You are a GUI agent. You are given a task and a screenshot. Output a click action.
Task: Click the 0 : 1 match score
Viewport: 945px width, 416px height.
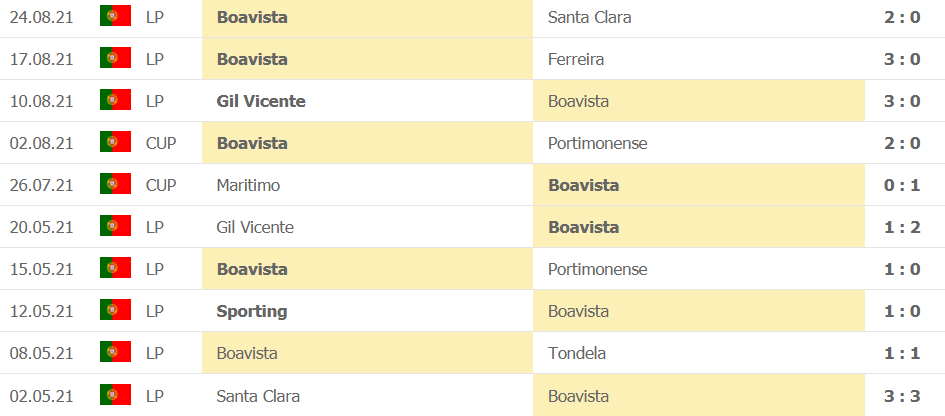coord(902,185)
